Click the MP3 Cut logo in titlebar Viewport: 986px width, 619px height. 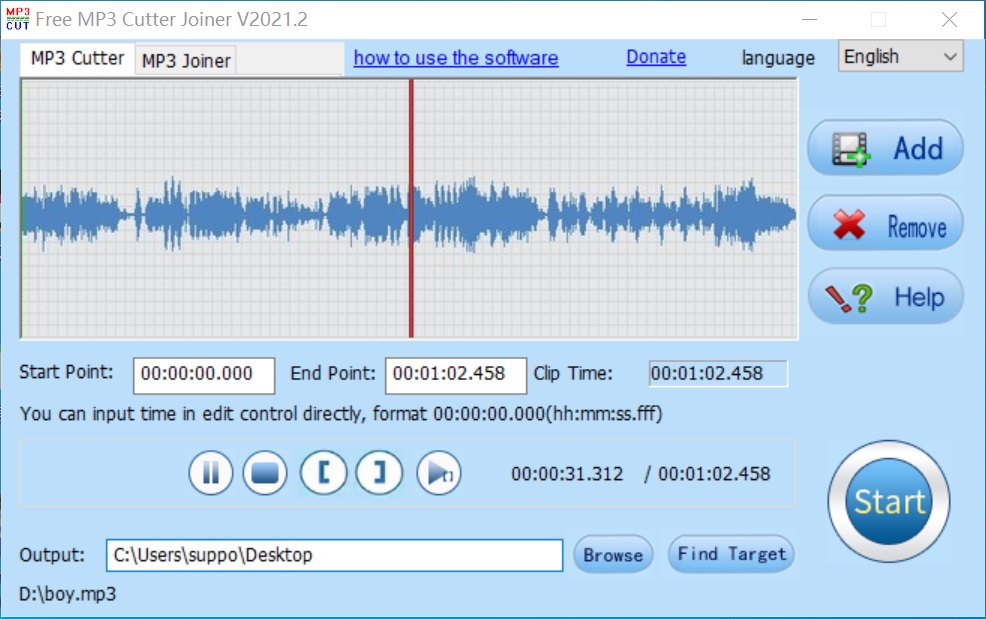point(17,18)
